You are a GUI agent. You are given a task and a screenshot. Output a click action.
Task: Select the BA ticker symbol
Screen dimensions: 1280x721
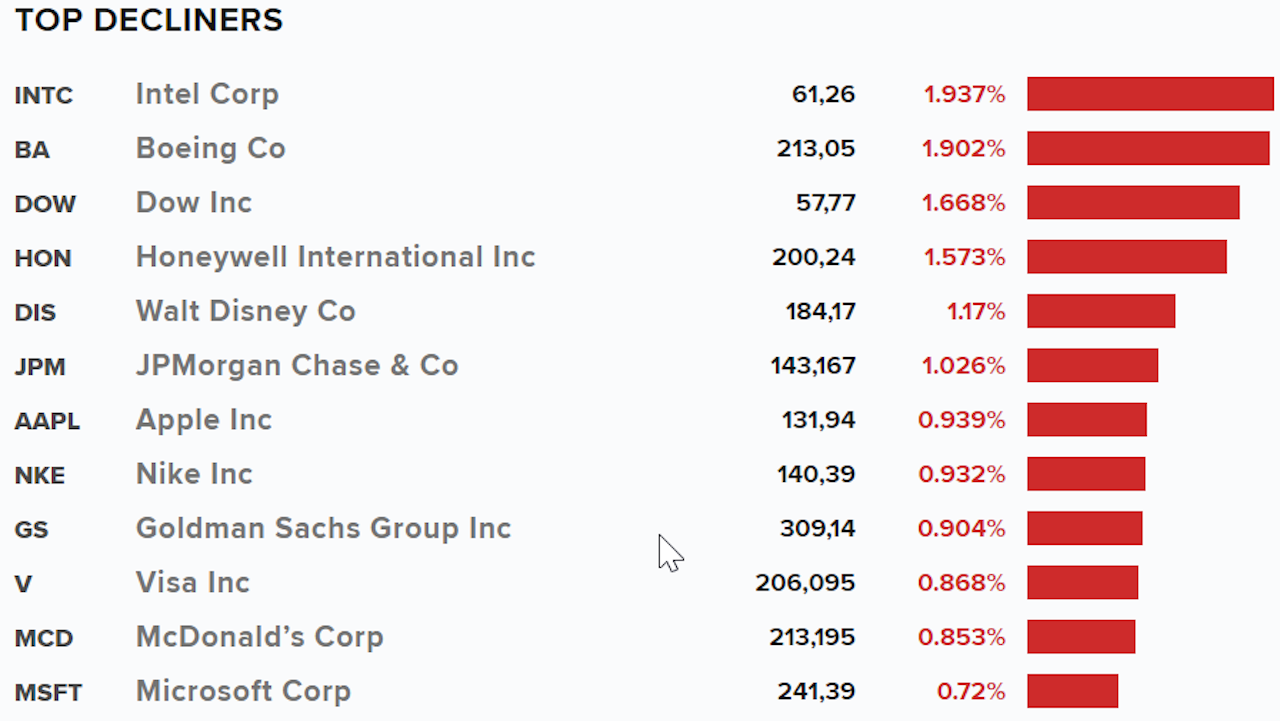point(32,150)
